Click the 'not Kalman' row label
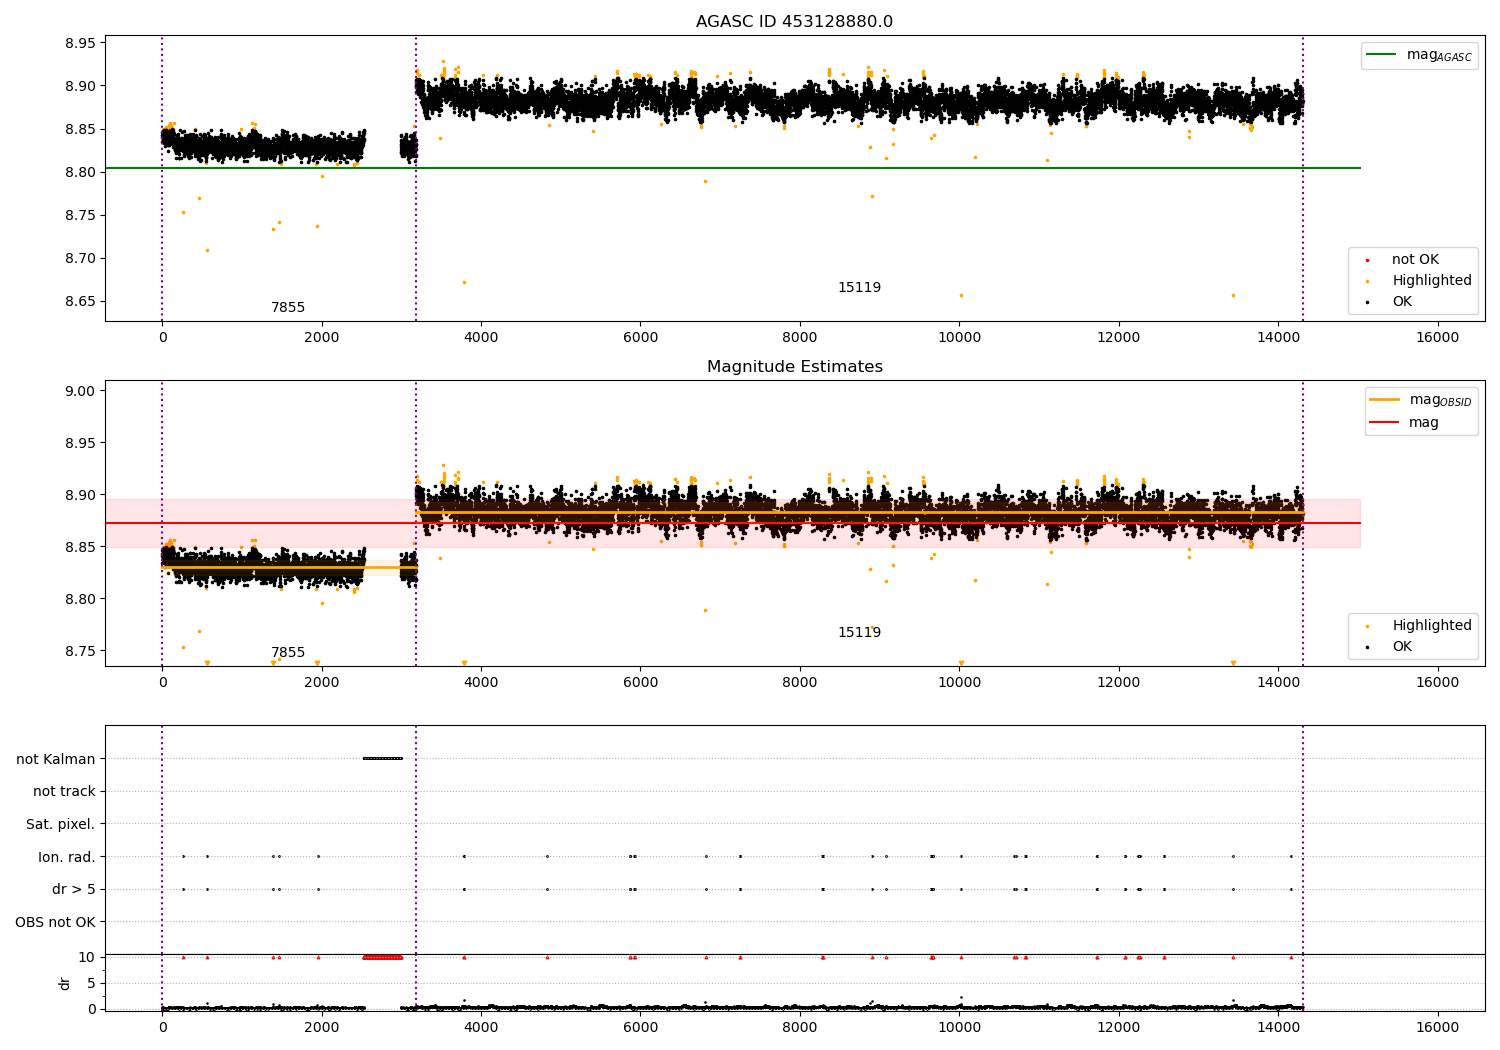This screenshot has width=1500, height=1050. click(56, 759)
